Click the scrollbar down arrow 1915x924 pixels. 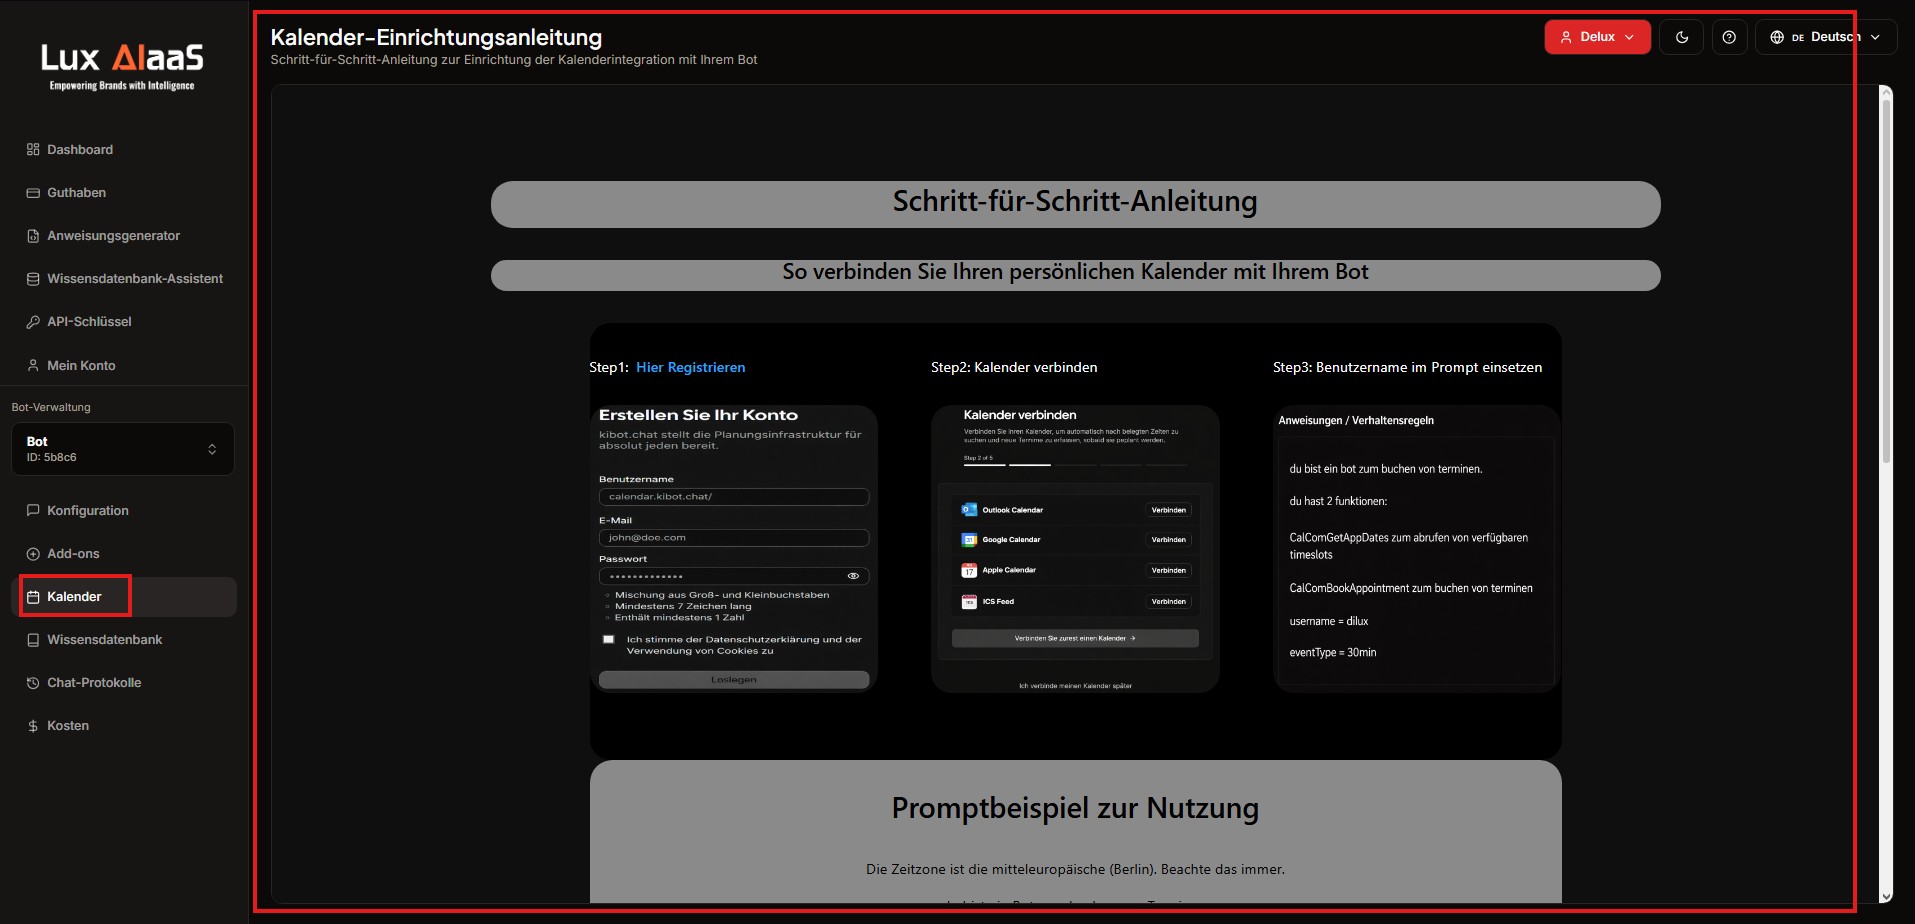1886,897
